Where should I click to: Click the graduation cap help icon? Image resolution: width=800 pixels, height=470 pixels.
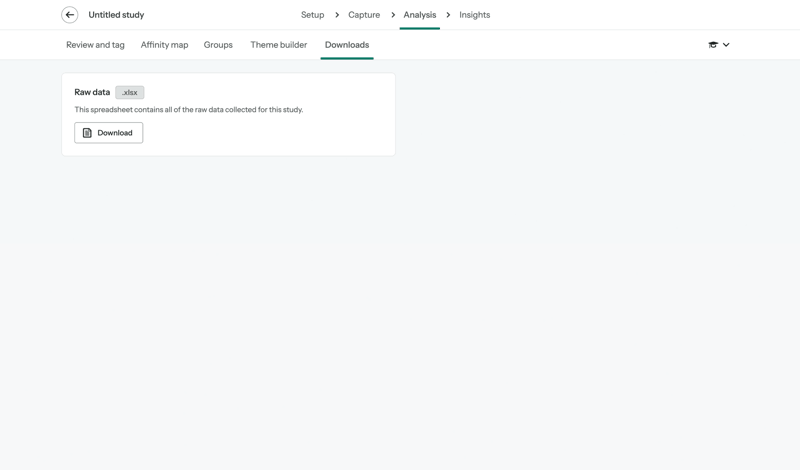click(713, 45)
